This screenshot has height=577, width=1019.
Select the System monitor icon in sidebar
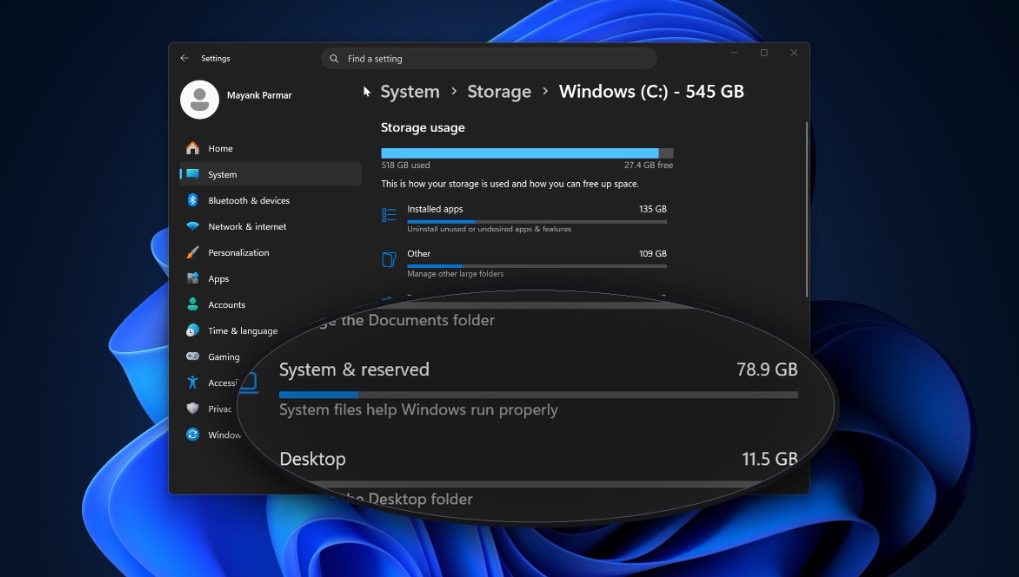tap(193, 174)
